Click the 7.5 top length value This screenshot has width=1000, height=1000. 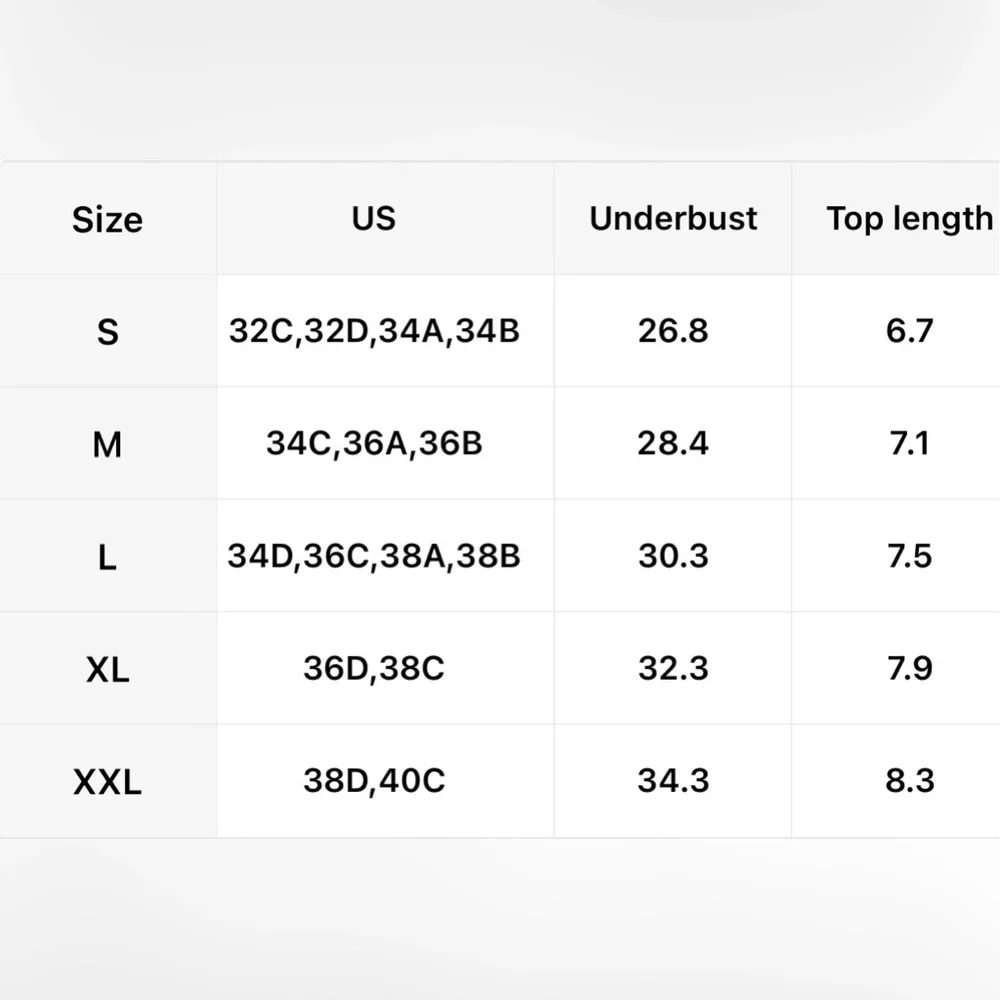909,556
